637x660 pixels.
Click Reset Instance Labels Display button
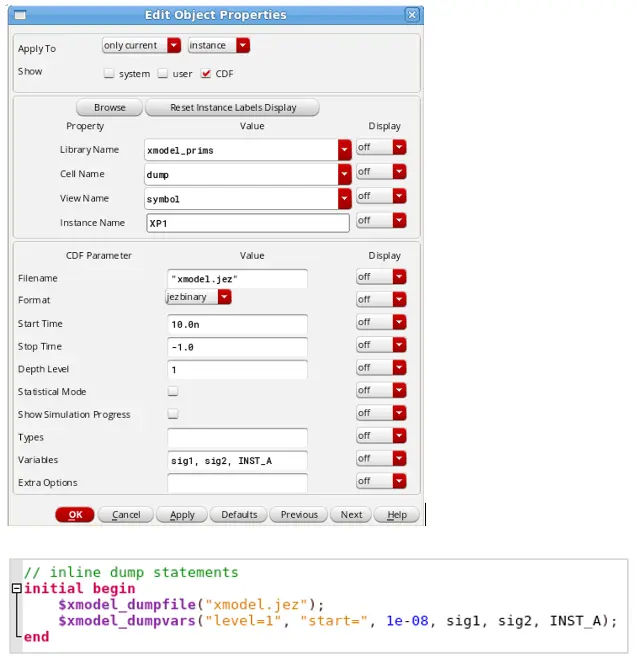232,107
